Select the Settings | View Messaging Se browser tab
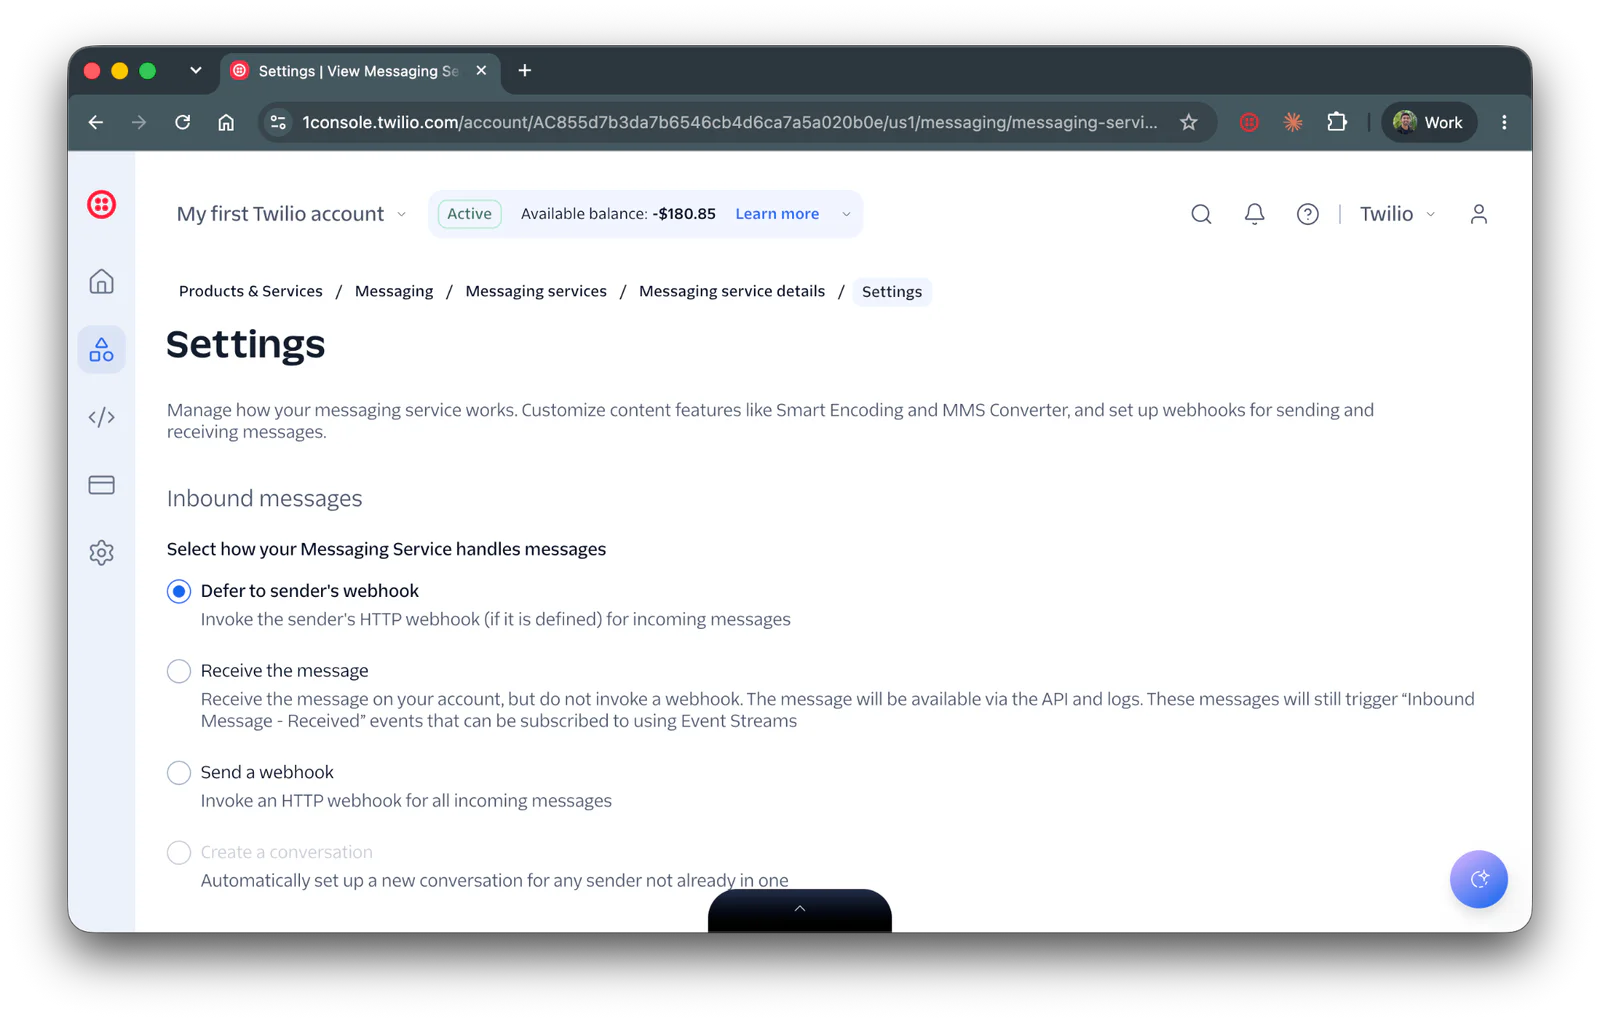The height and width of the screenshot is (1022, 1600). coord(360,71)
